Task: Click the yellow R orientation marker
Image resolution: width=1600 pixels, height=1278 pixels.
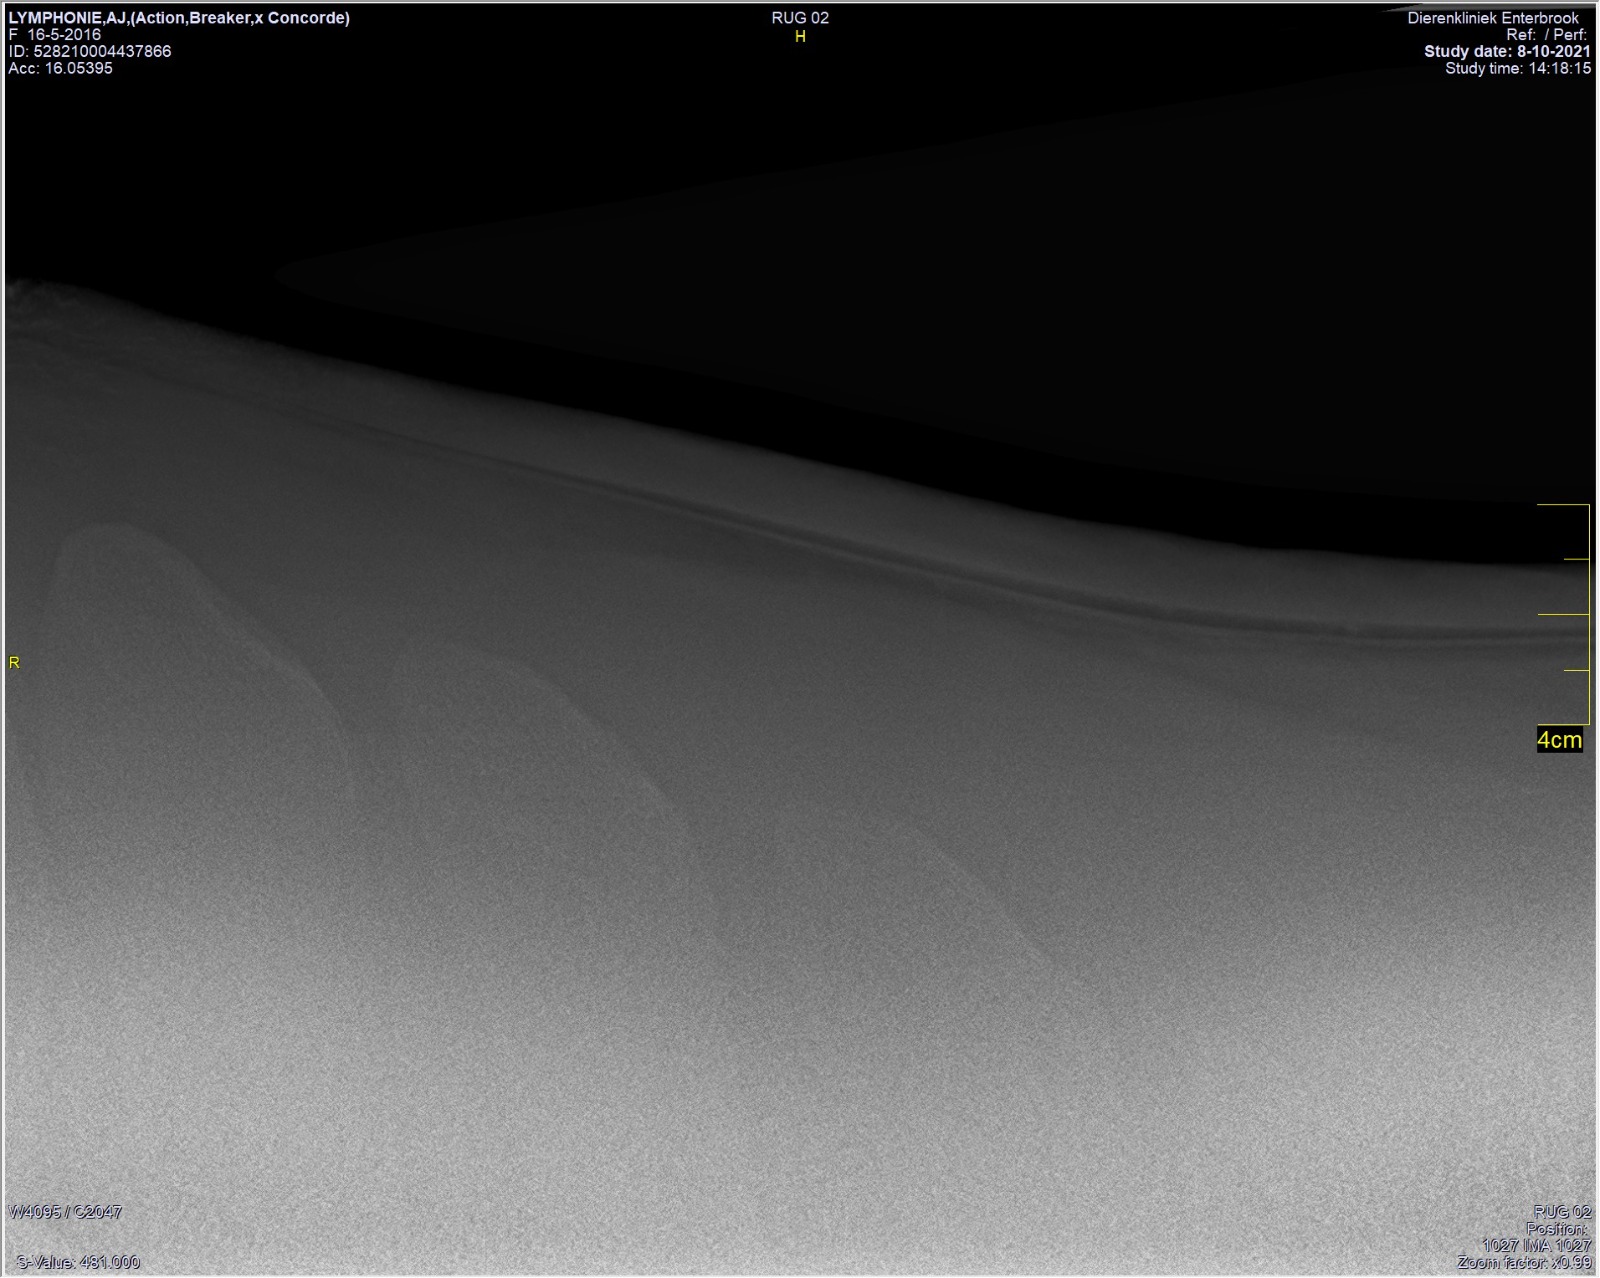Action: (x=14, y=663)
